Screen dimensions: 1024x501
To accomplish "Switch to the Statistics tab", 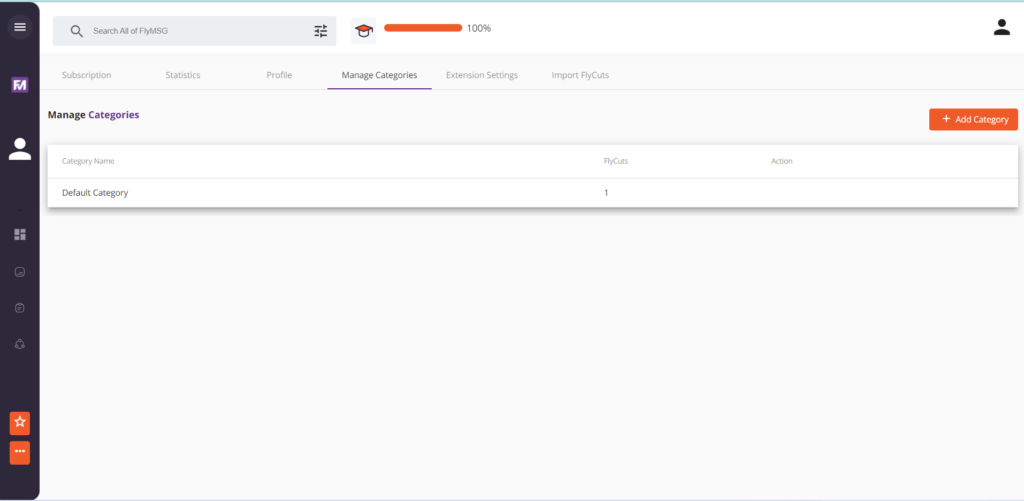I will (x=183, y=75).
